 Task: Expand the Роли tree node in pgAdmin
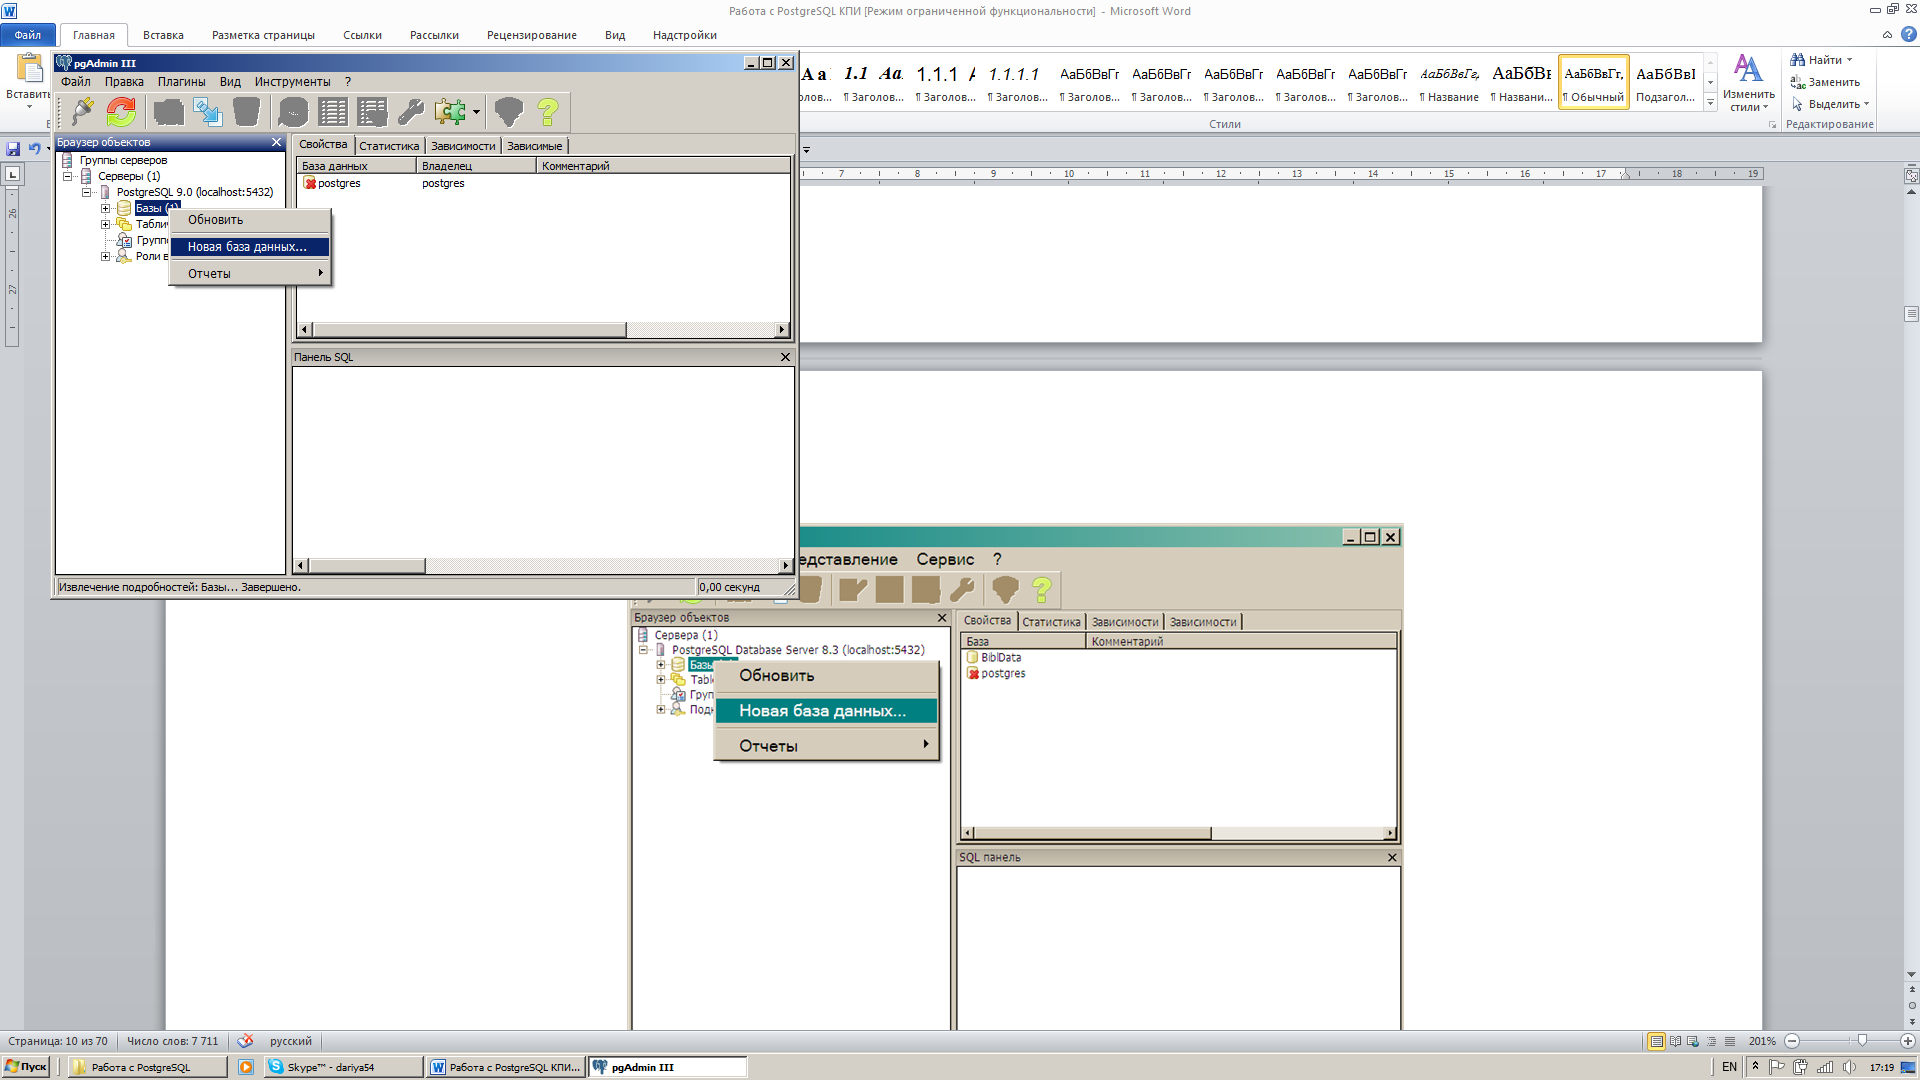105,256
